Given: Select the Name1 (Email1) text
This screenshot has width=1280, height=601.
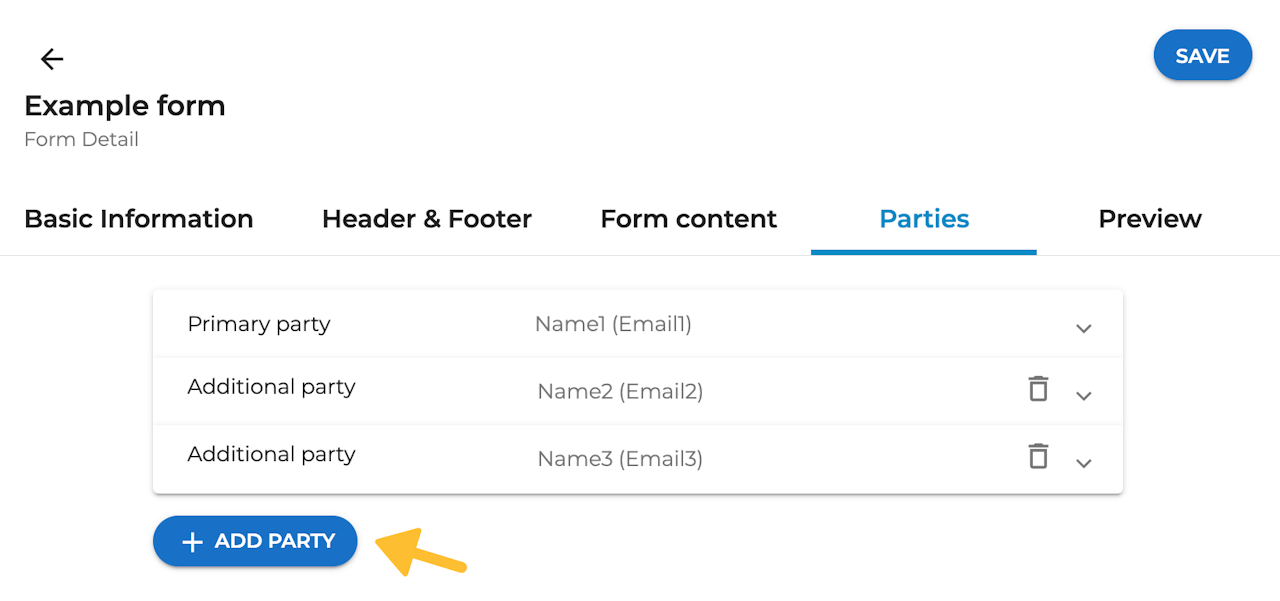Looking at the screenshot, I should tap(613, 324).
